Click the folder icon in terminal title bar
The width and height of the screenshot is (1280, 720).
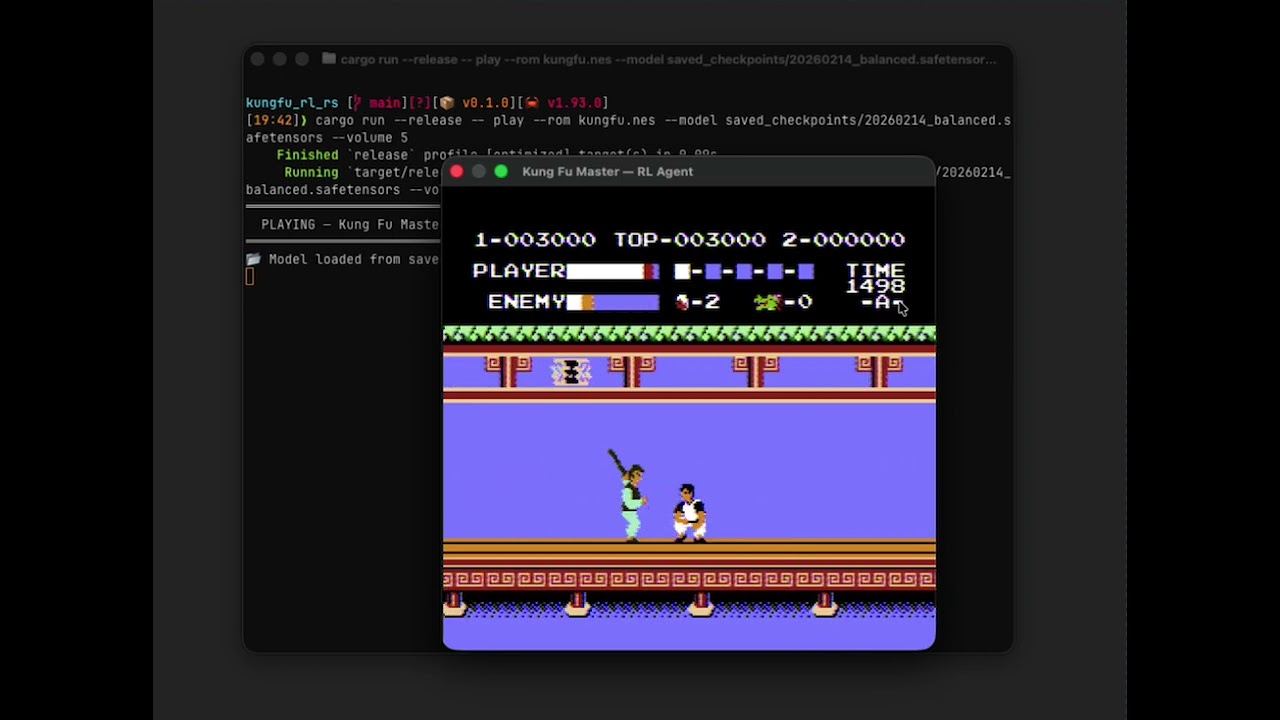point(328,59)
